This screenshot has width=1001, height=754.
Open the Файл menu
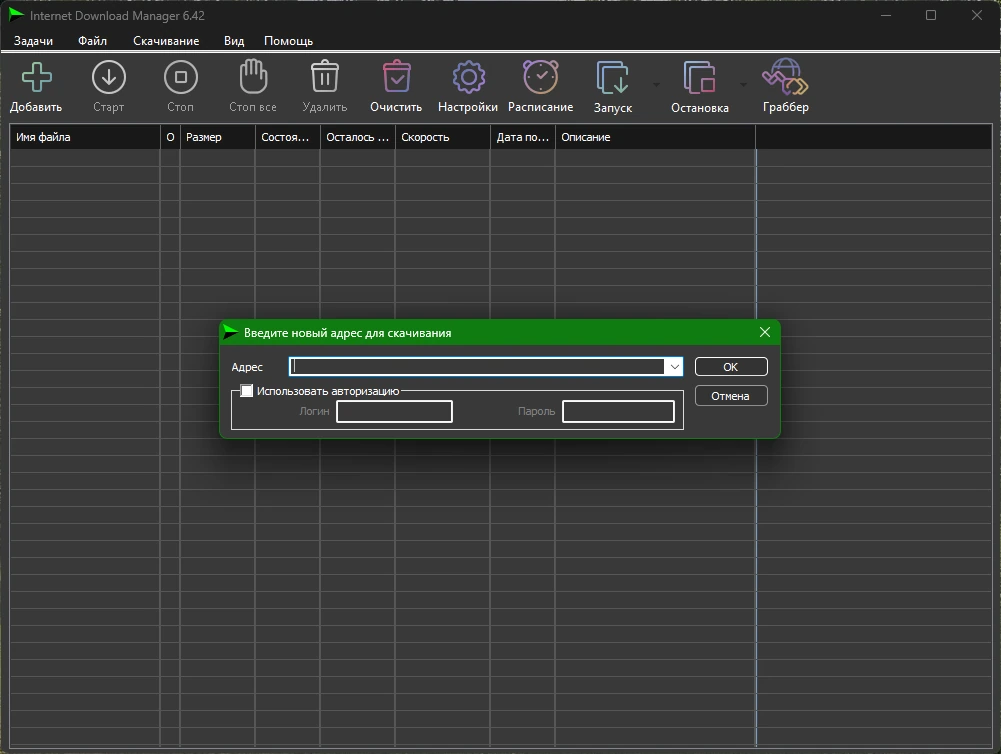(93, 41)
